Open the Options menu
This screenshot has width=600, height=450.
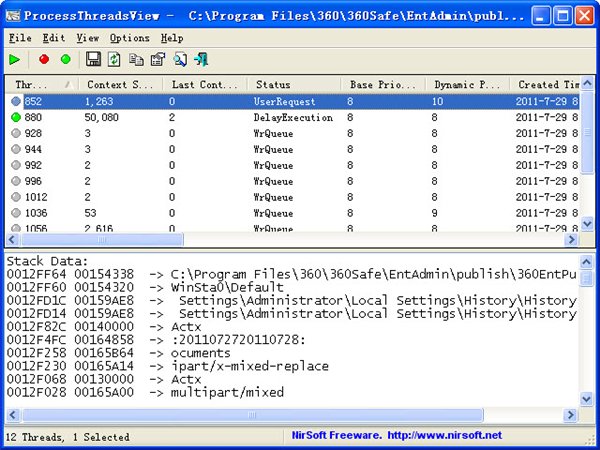129,38
